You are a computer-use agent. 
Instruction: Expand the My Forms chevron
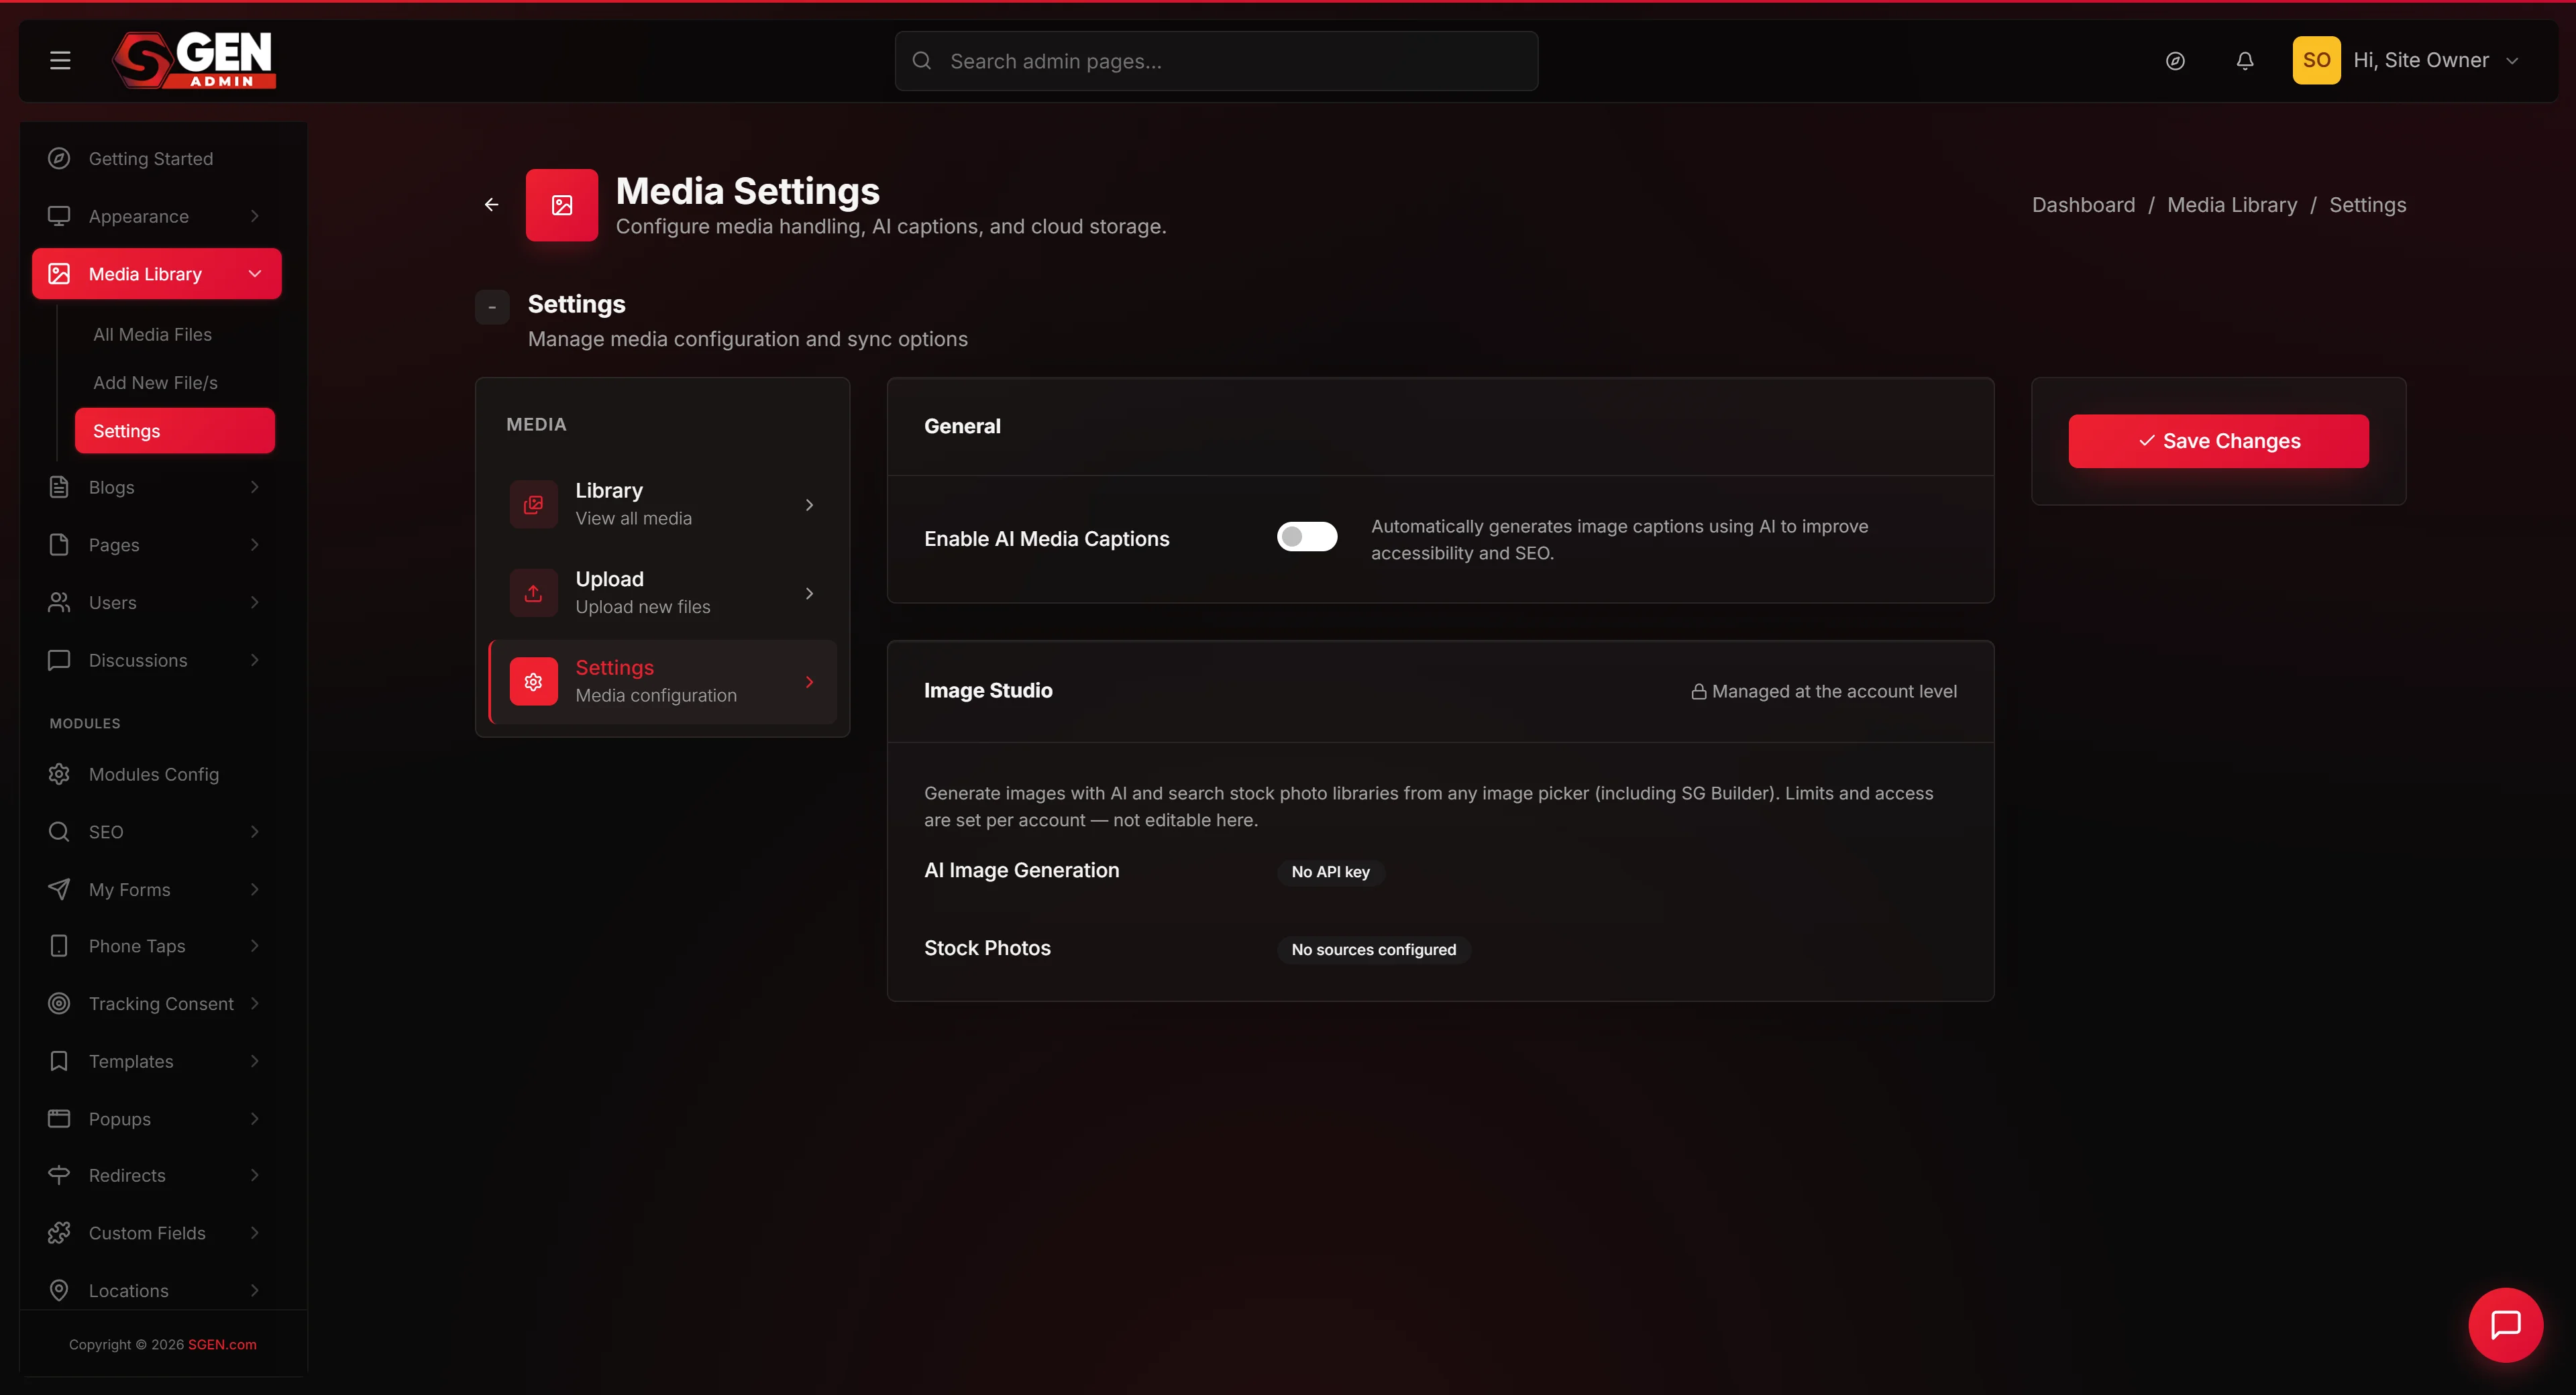pos(254,889)
